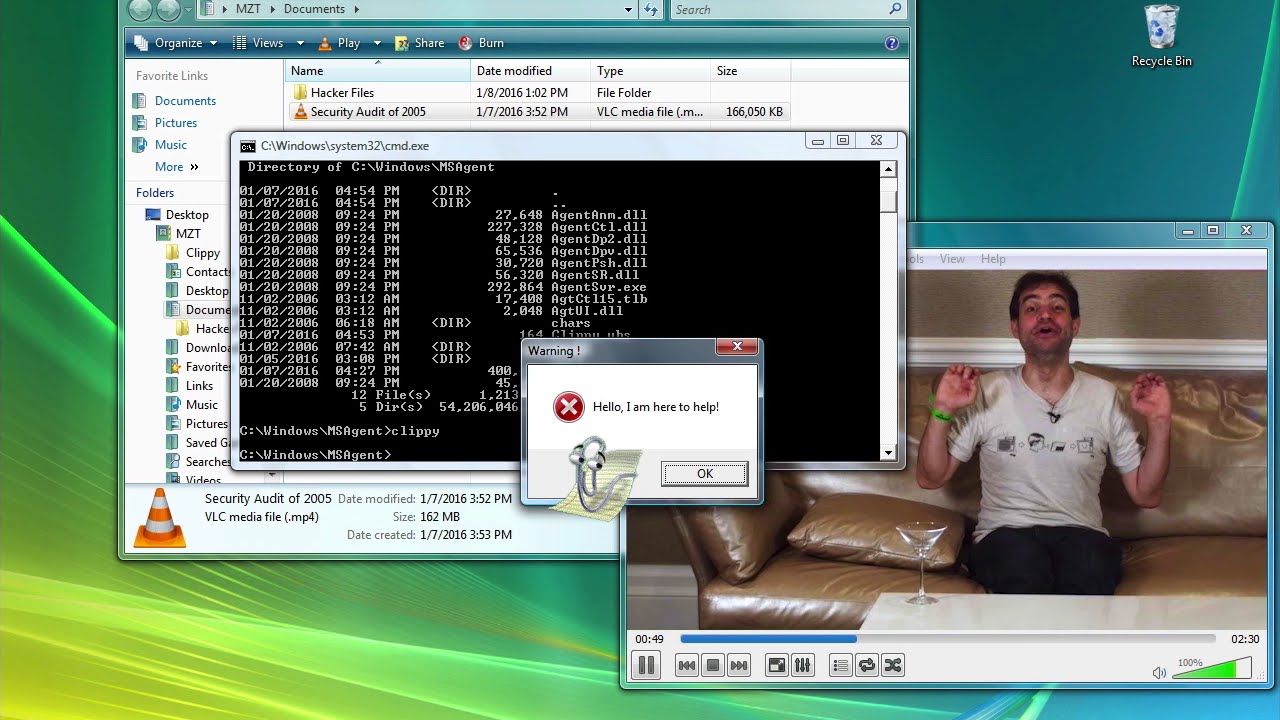
Task: Open VLC extended settings equalizer button
Action: coord(802,665)
